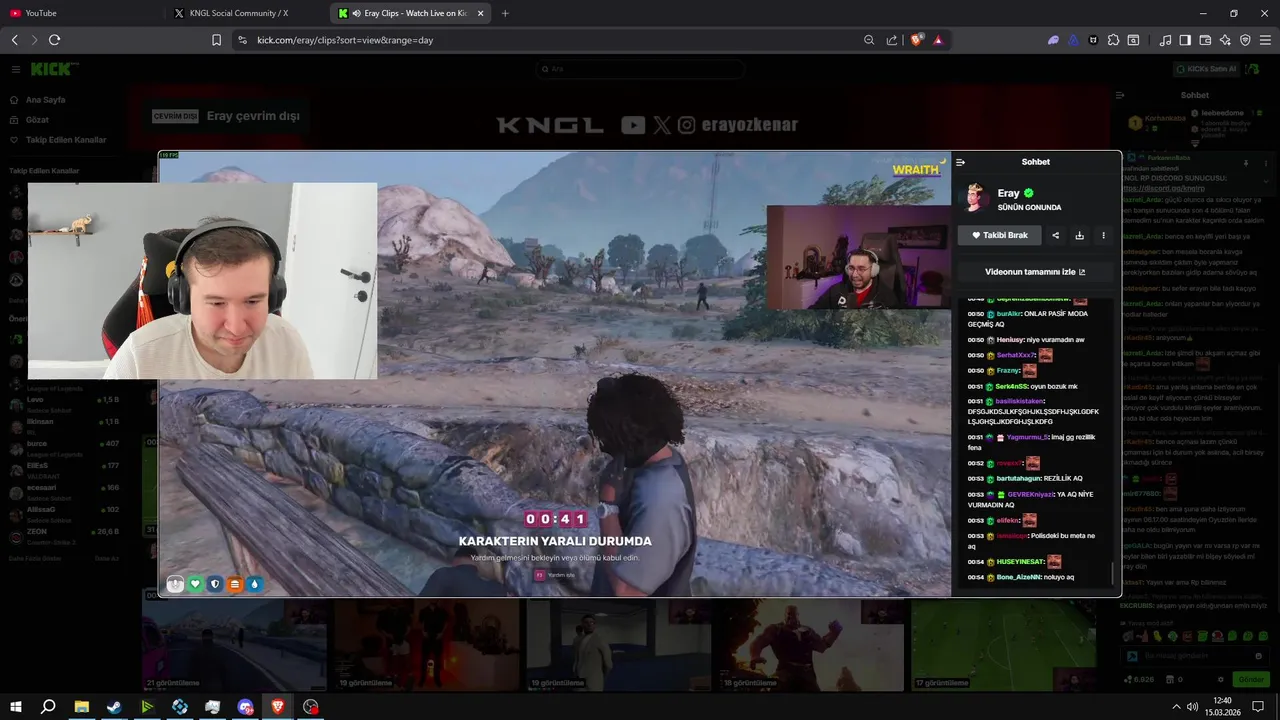The width and height of the screenshot is (1280, 720).
Task: Bookmark this page with bookmark icon
Action: 216,40
